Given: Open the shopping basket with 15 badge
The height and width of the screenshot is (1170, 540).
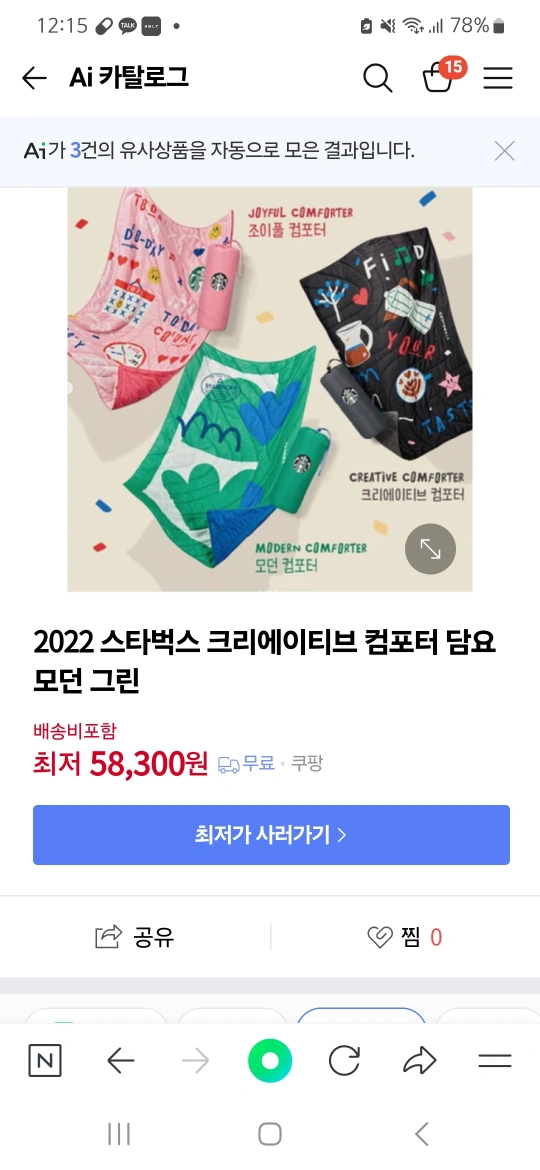Looking at the screenshot, I should click(x=439, y=76).
